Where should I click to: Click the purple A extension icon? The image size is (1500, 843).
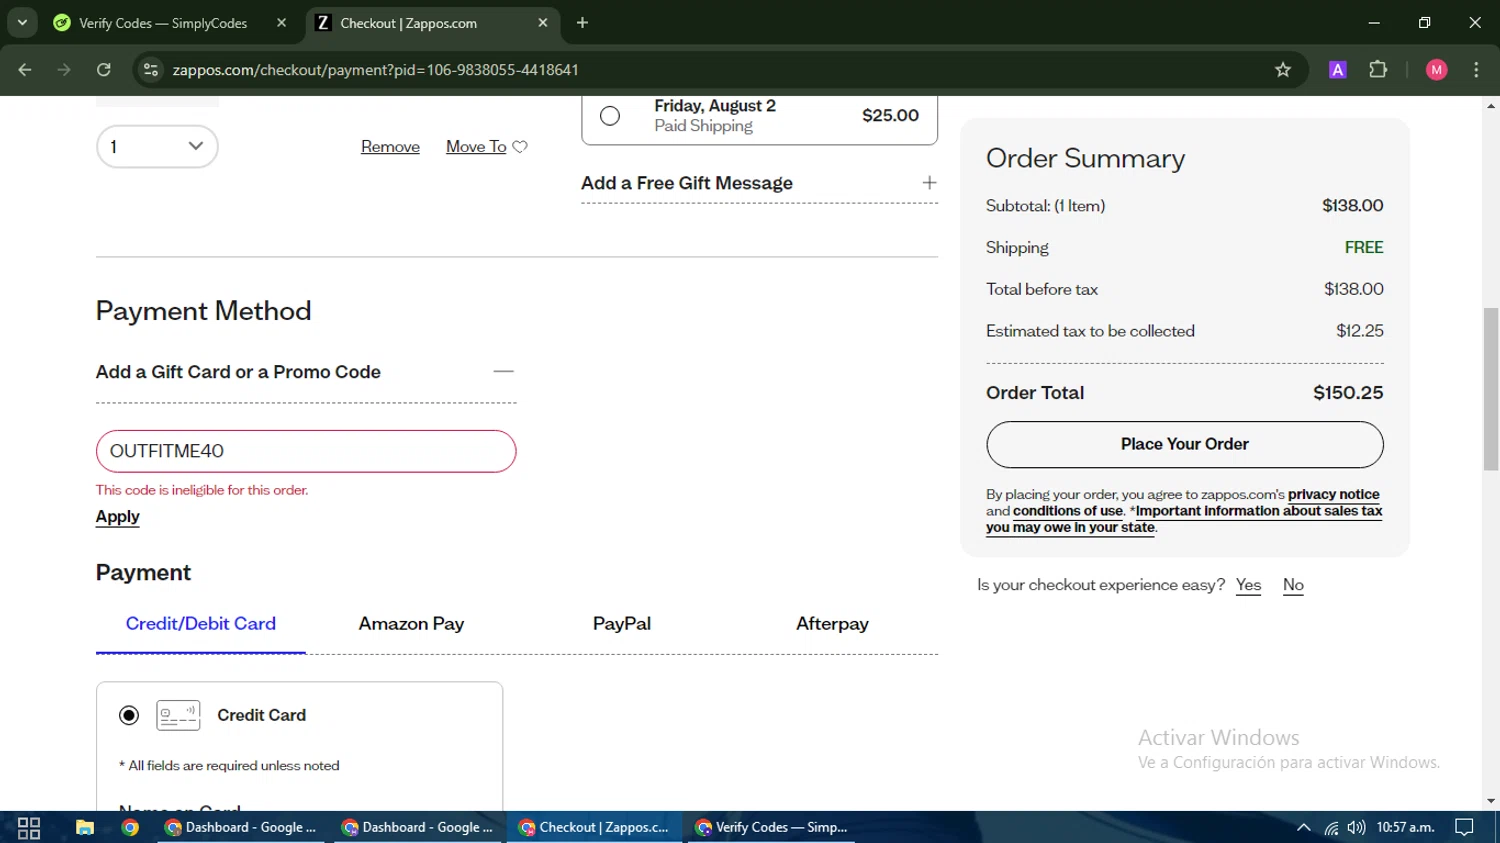click(1337, 70)
